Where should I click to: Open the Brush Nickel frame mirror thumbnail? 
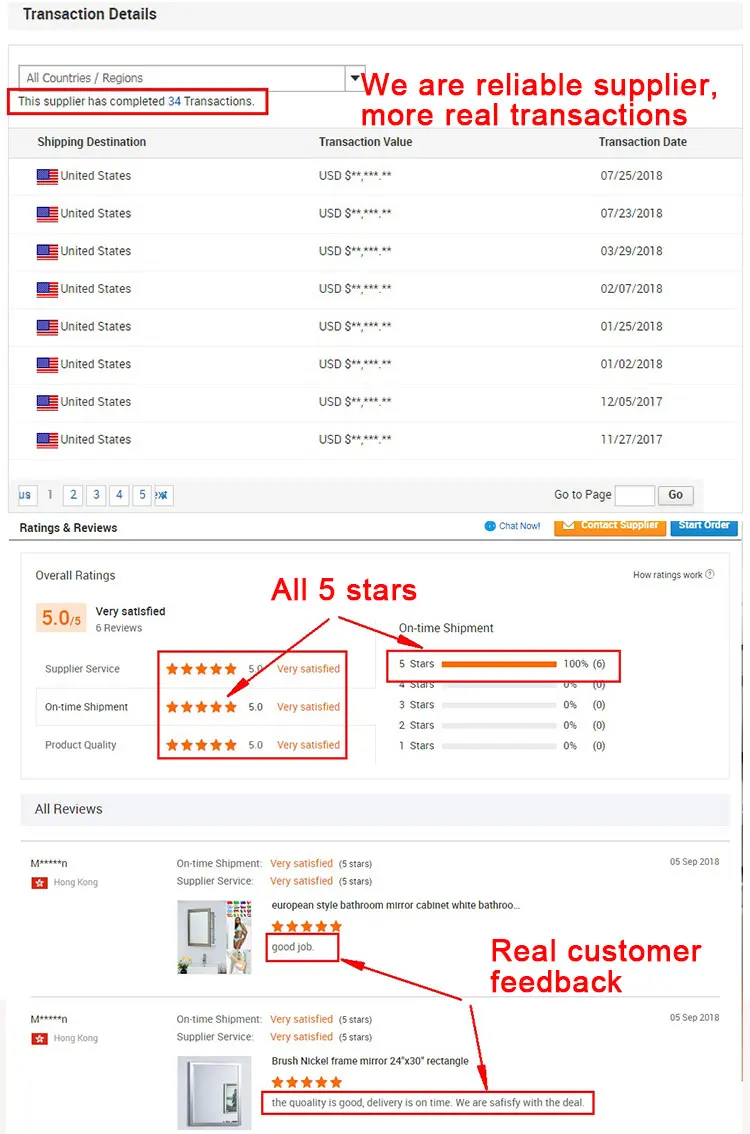[x=215, y=1093]
